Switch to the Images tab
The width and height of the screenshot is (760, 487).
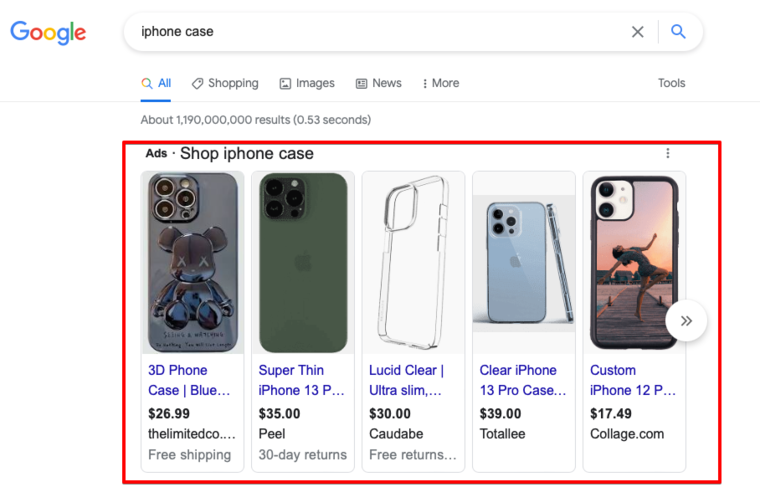(307, 83)
